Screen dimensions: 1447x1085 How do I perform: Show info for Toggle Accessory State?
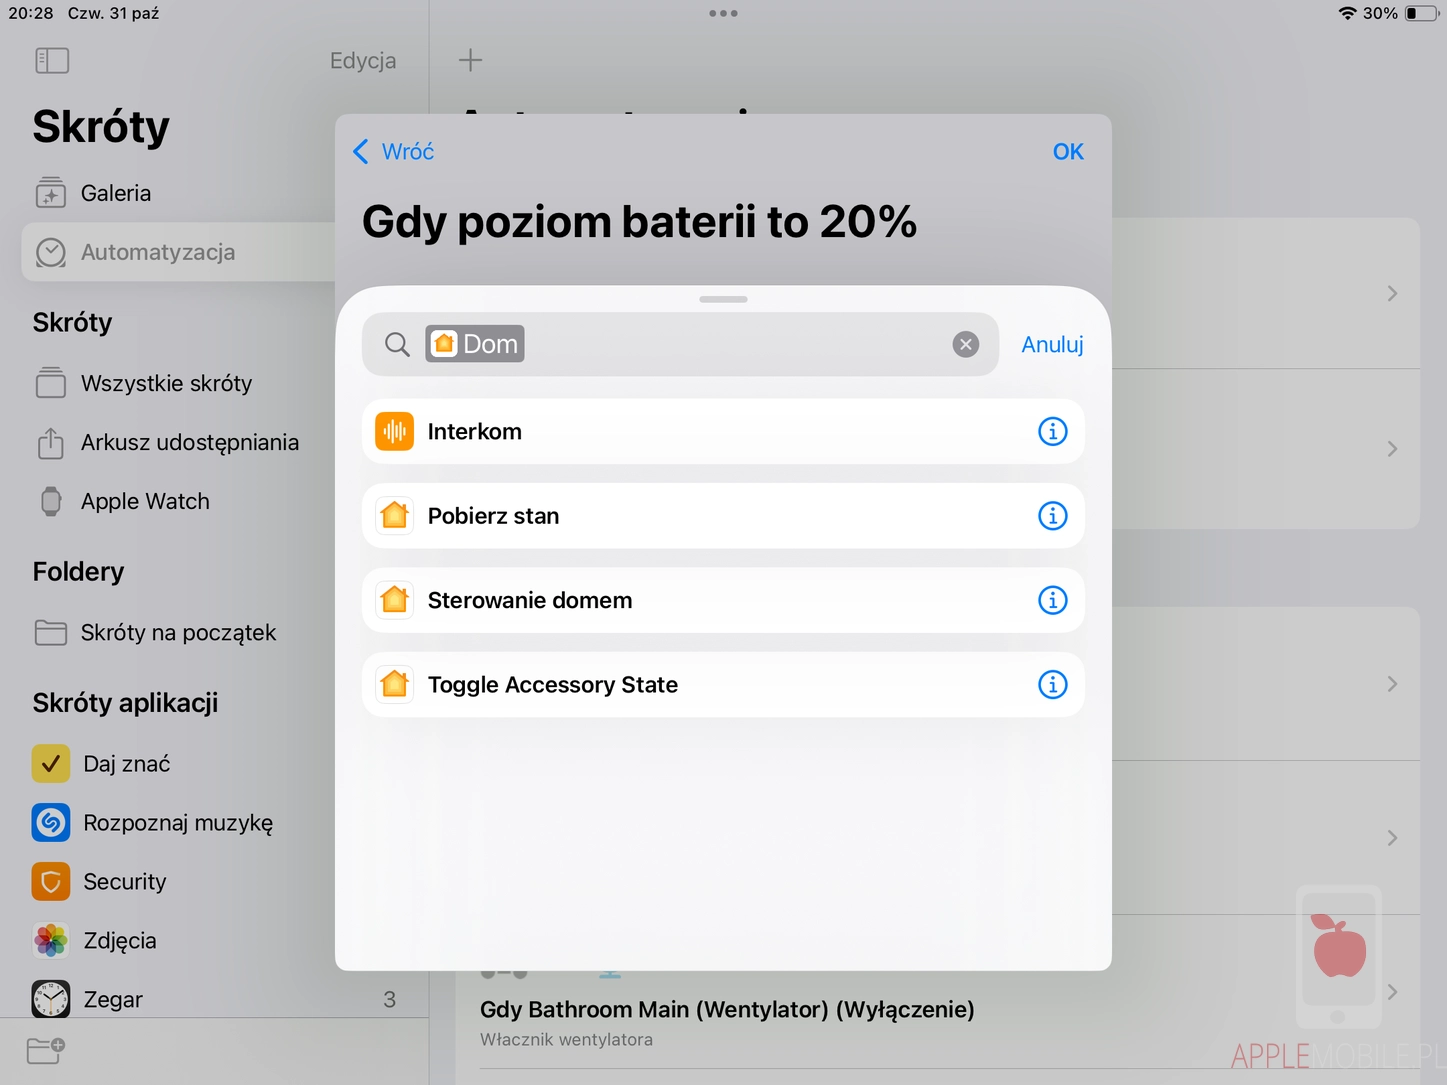pyautogui.click(x=1052, y=685)
